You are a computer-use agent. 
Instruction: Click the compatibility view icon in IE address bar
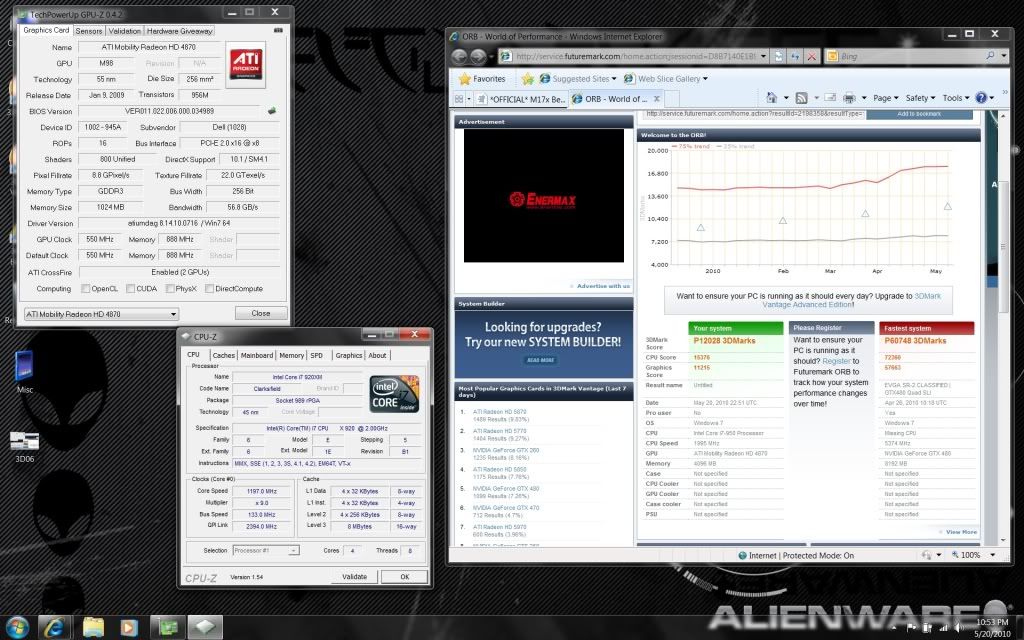click(778, 56)
